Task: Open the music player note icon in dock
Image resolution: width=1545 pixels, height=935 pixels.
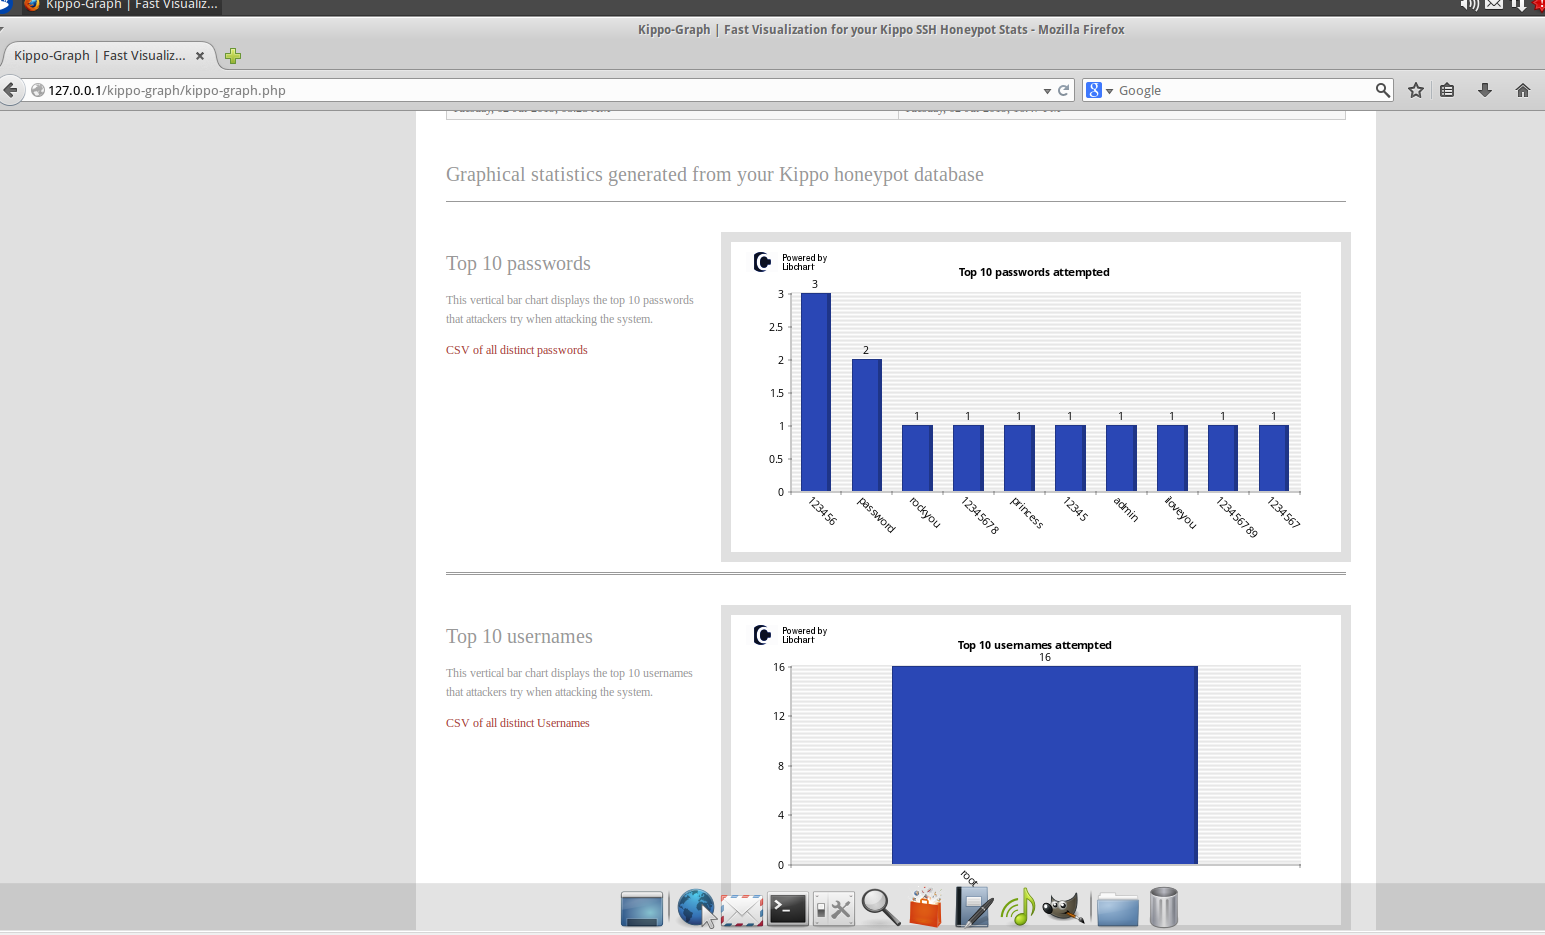Action: point(1018,908)
